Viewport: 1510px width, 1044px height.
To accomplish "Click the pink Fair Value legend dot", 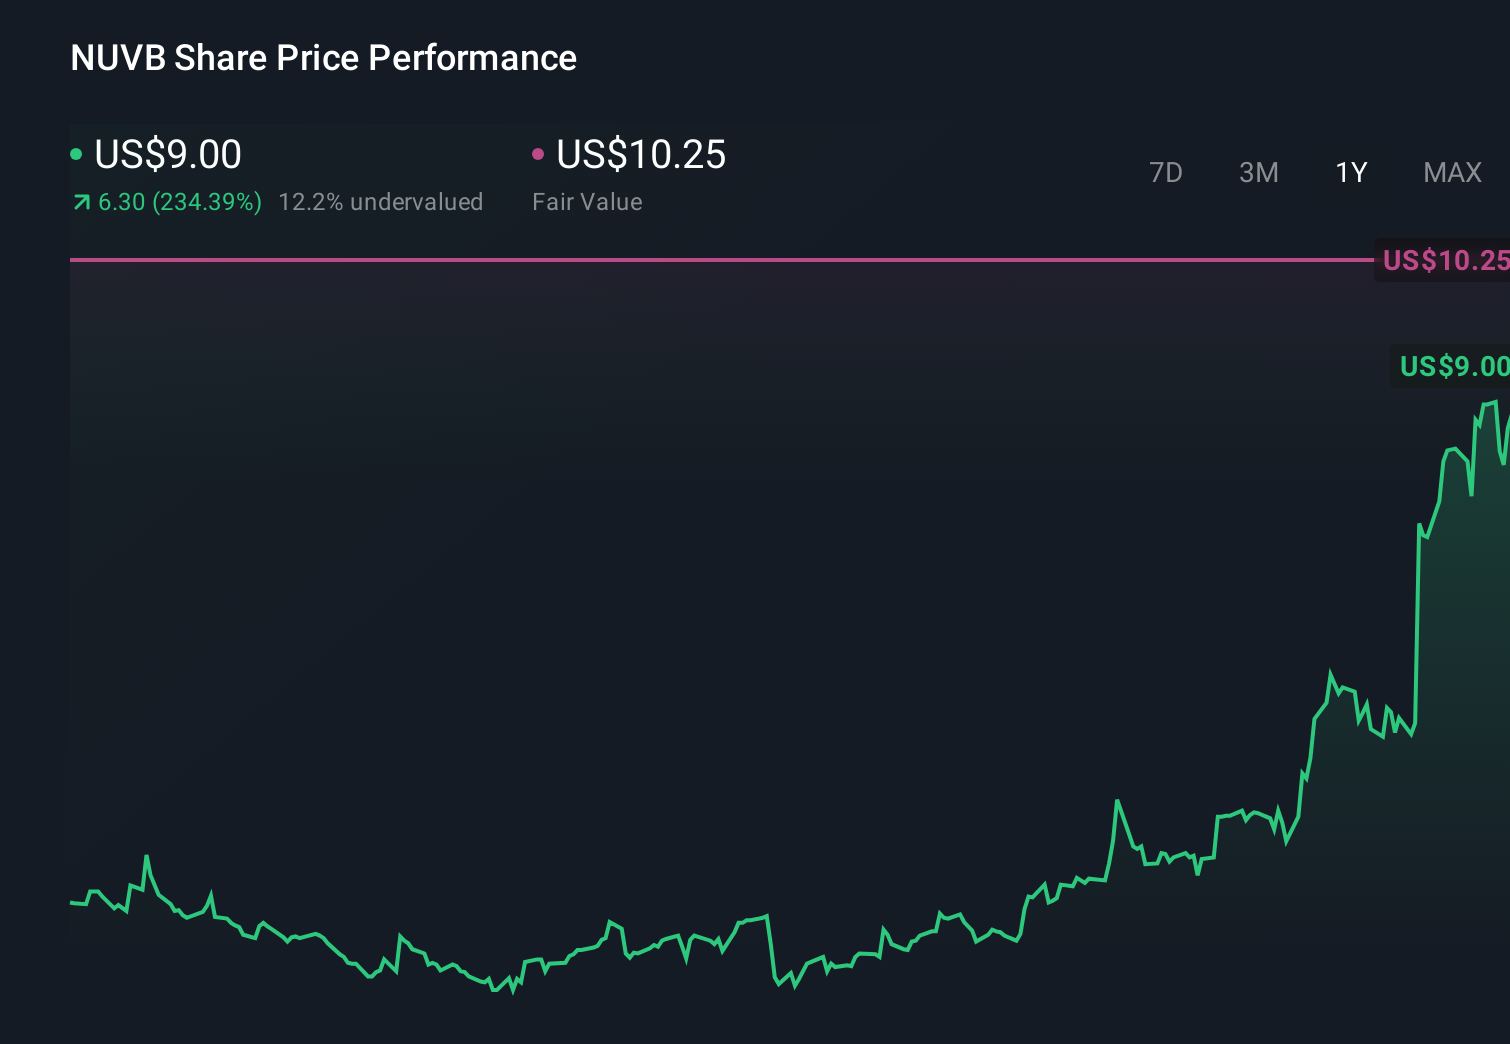I will [540, 153].
